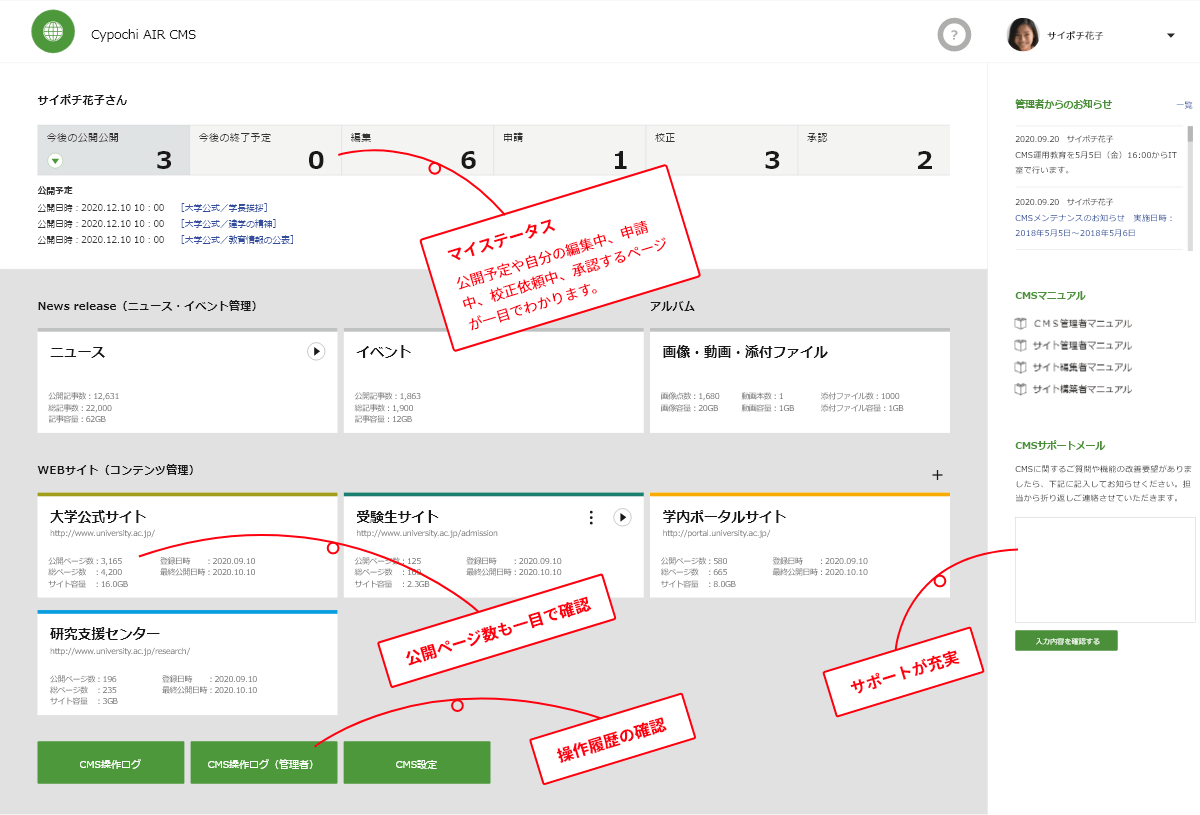Click the play icon on 受験生サイト card
The width and height of the screenshot is (1200, 815).
coord(622,517)
